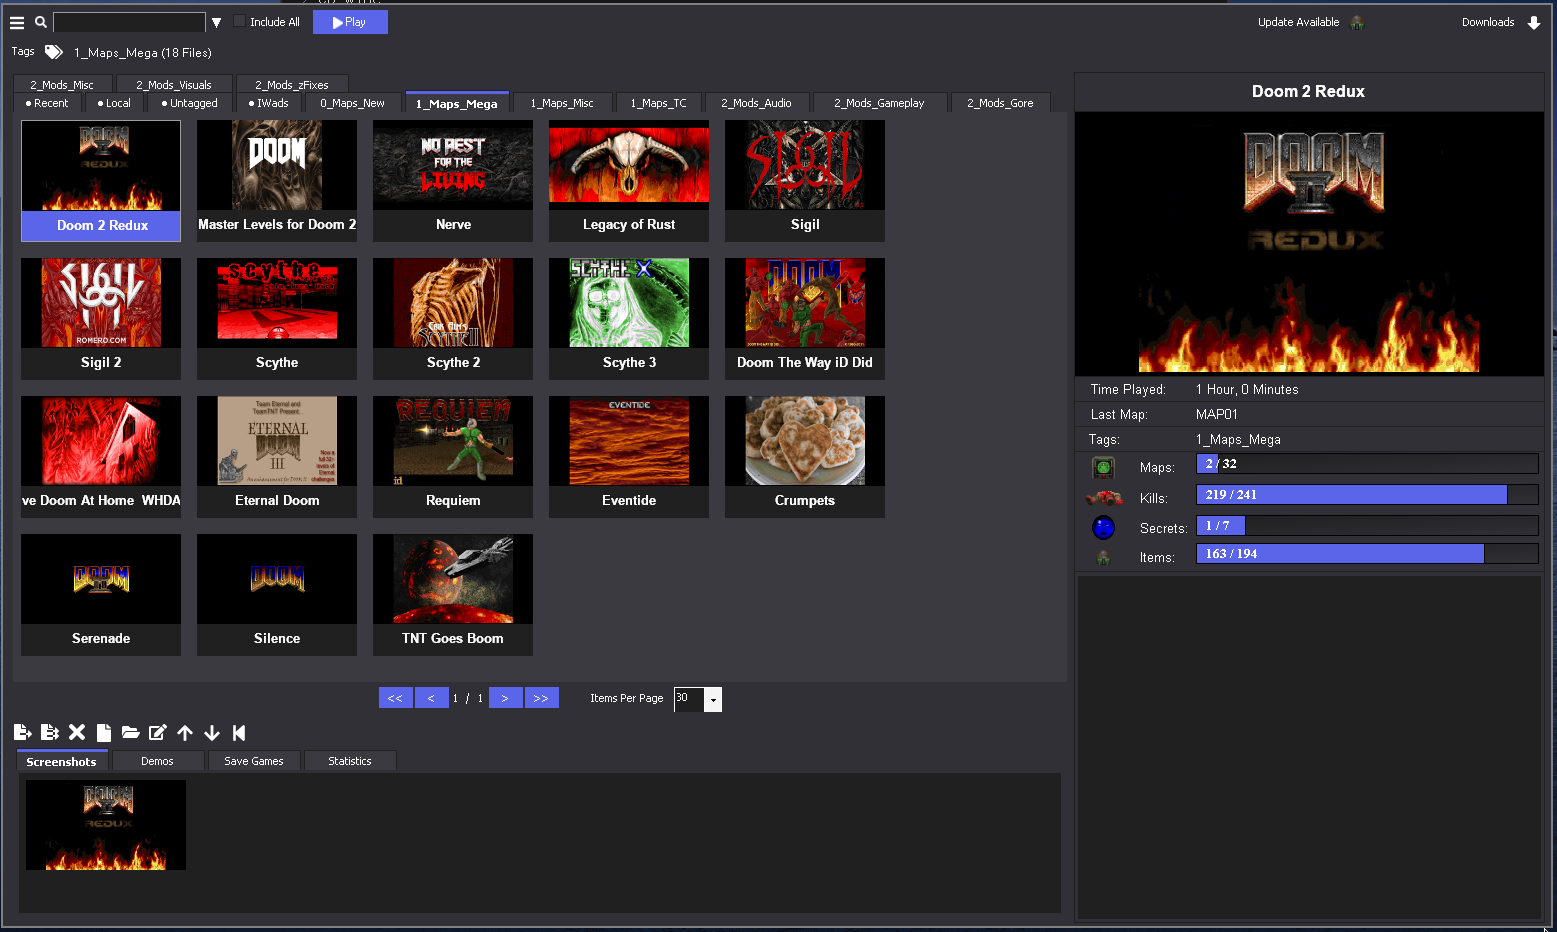Viewport: 1557px width, 932px height.
Task: Click the Kills statistic icon
Action: (x=1104, y=497)
